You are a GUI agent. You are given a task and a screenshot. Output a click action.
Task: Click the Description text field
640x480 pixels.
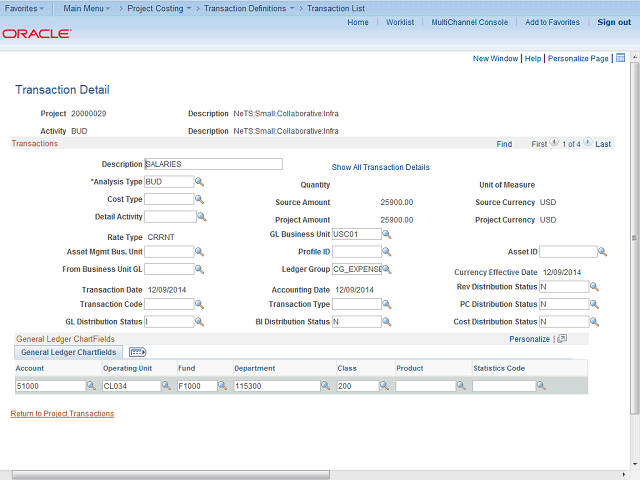(214, 164)
